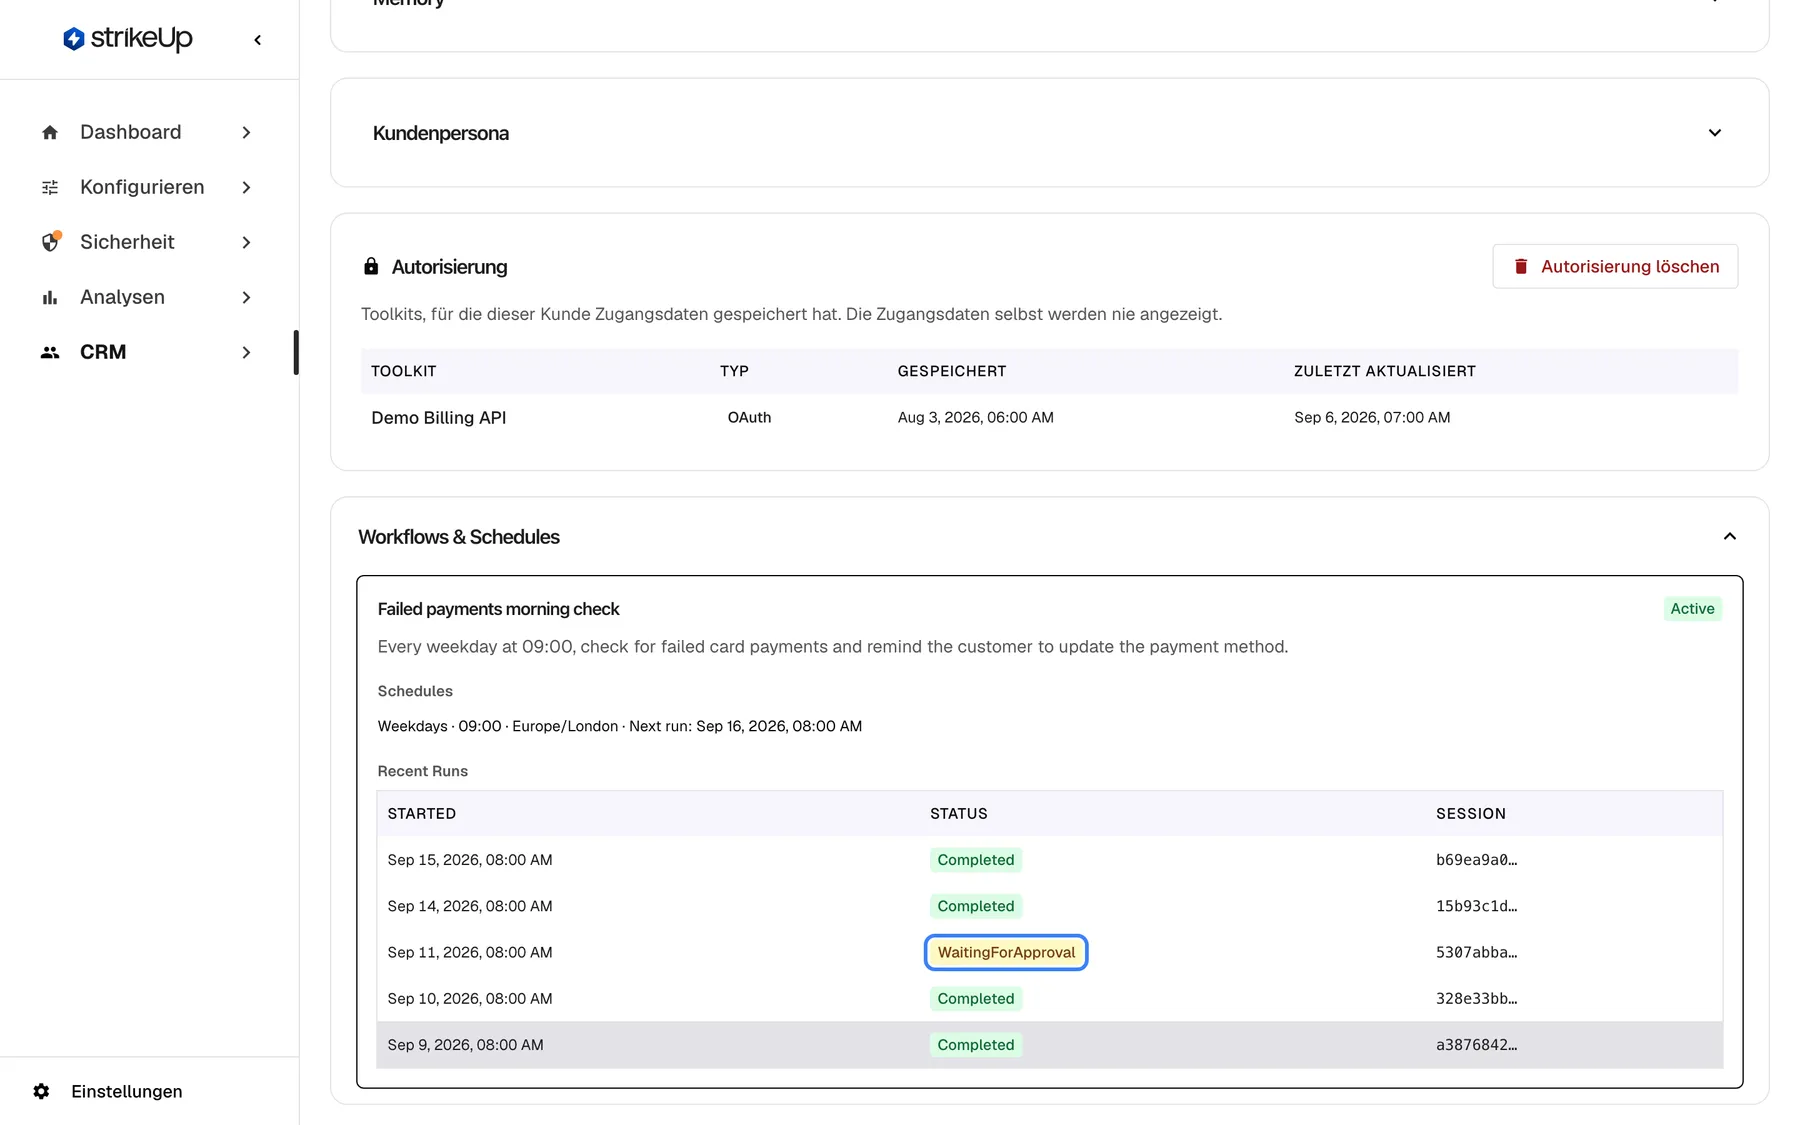Click session ID 15b93c1d
1800x1125 pixels.
[1476, 906]
